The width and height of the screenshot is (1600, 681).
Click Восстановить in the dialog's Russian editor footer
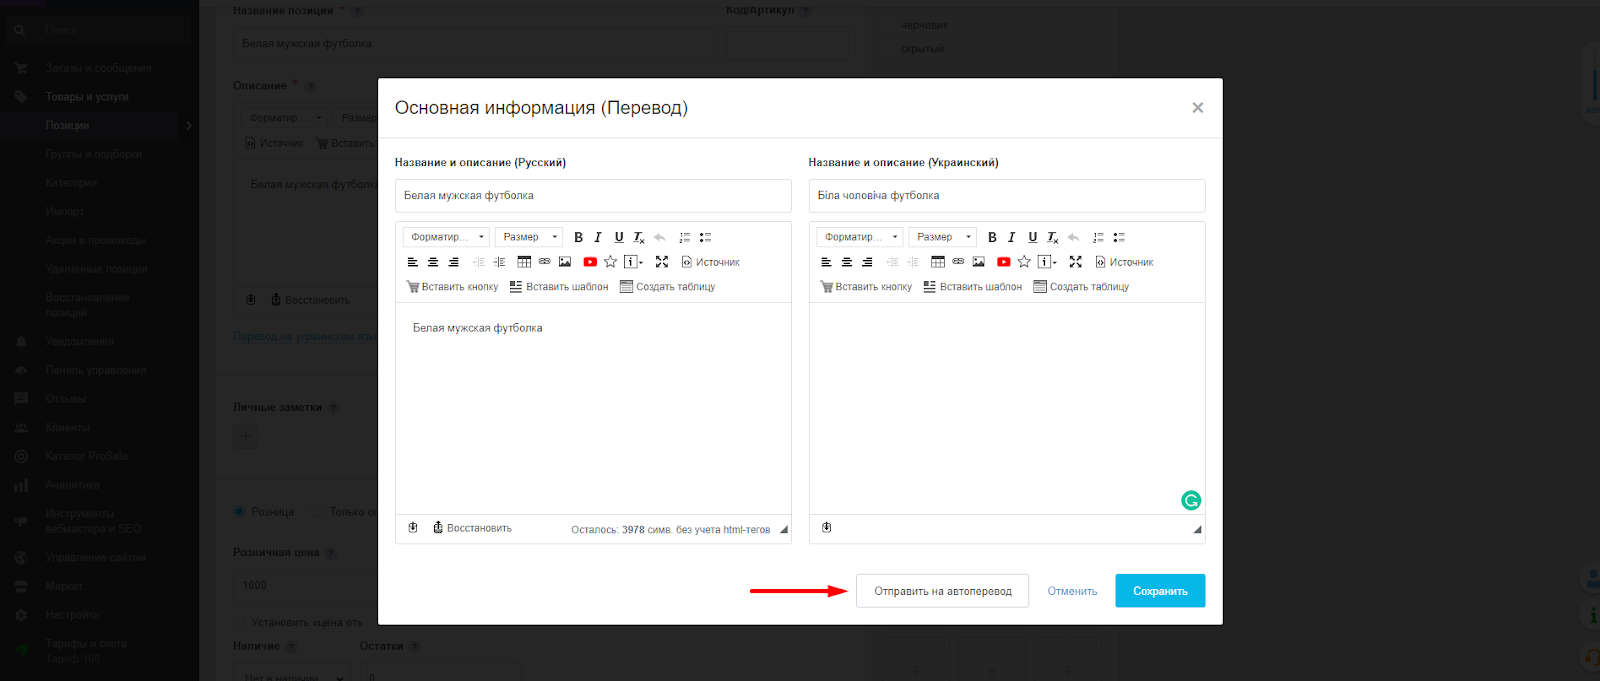click(x=472, y=528)
